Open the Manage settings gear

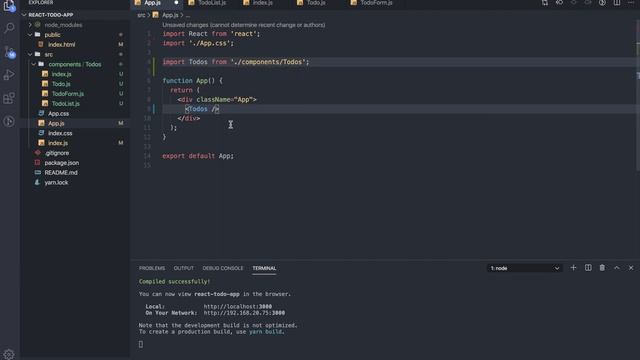(x=9, y=354)
